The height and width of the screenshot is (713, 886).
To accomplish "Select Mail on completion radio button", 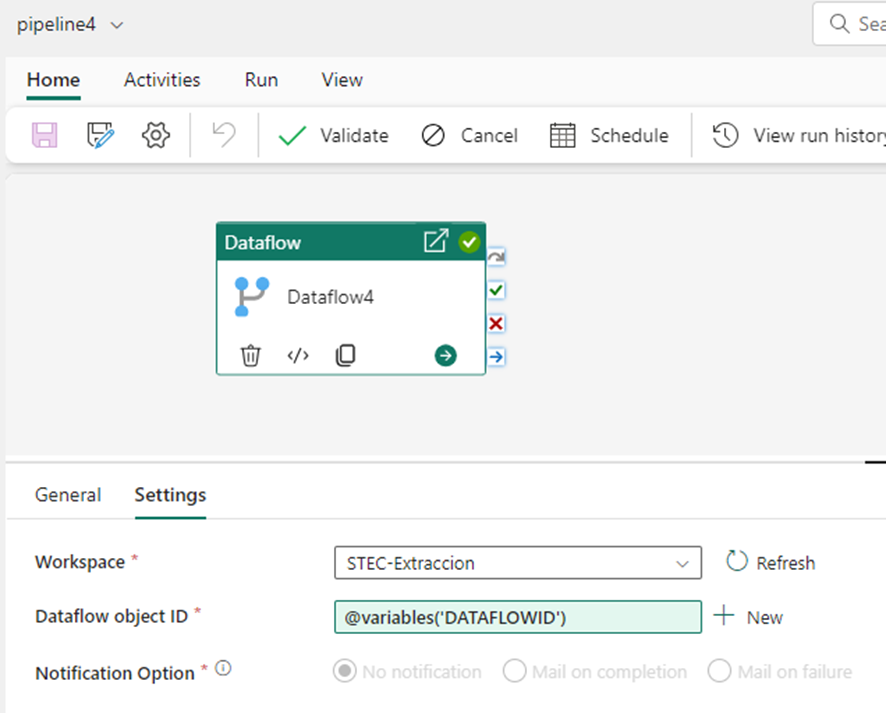I will [x=514, y=671].
